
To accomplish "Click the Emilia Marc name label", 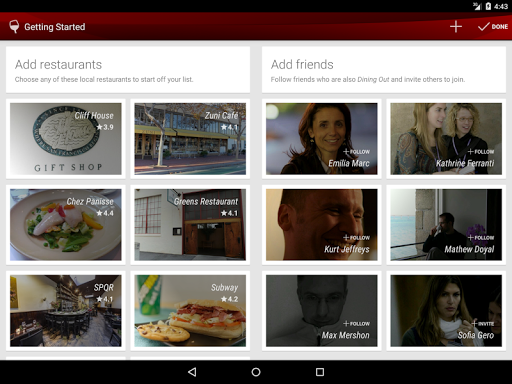I will click(349, 163).
